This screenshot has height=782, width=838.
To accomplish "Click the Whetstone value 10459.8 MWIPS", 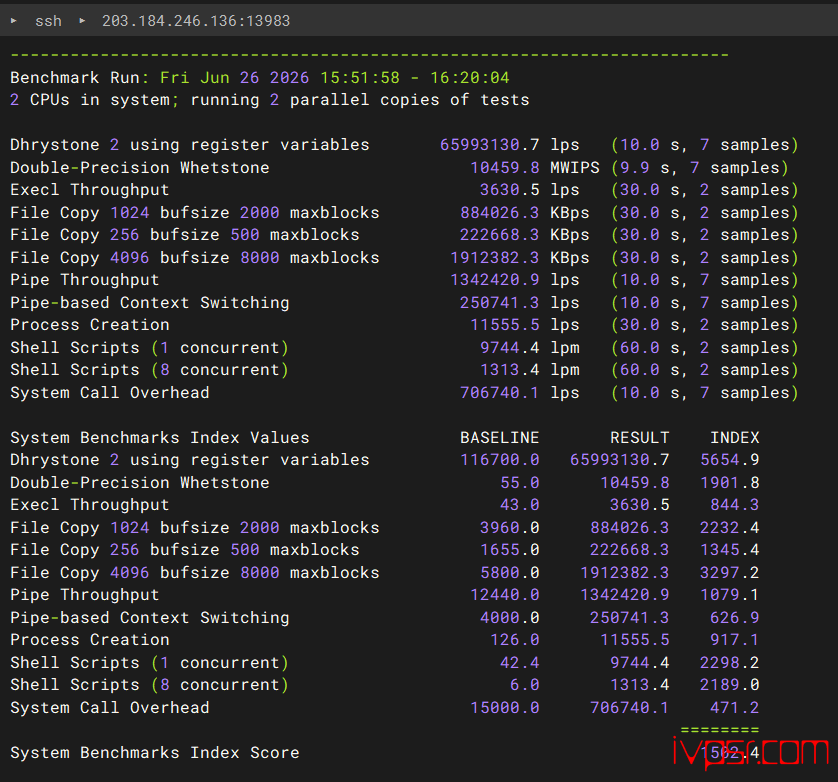I will 534,167.
